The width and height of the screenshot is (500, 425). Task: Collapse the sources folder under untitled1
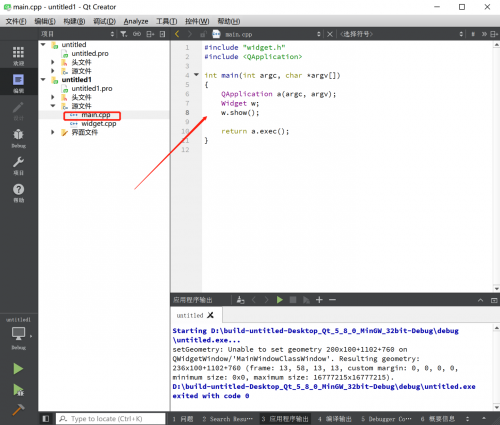pyautogui.click(x=53, y=106)
